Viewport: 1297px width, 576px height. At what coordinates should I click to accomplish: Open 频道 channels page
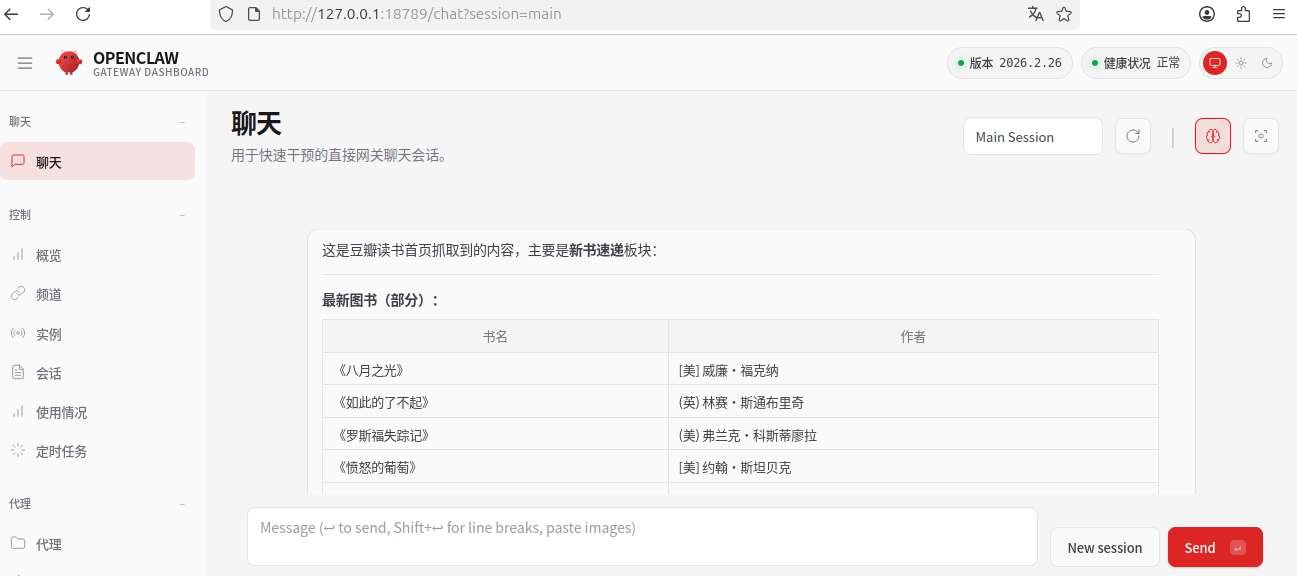[x=97, y=294]
